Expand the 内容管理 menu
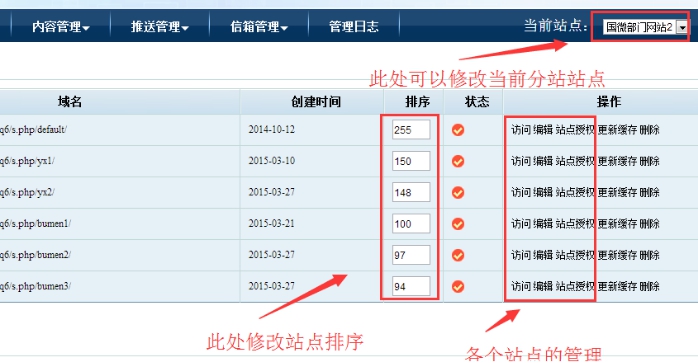Screen dimensions: 698x363 pyautogui.click(x=61, y=27)
